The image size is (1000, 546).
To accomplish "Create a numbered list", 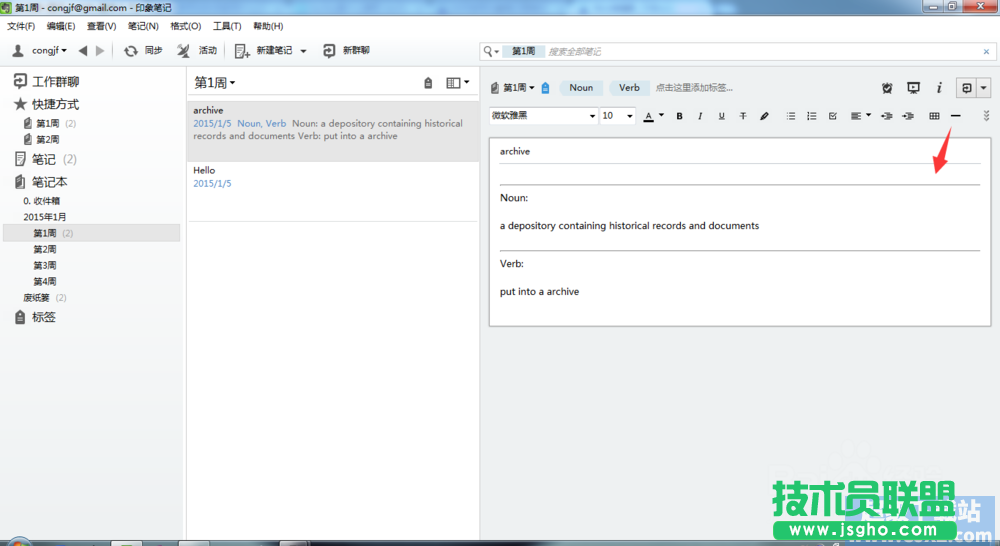I will click(812, 116).
